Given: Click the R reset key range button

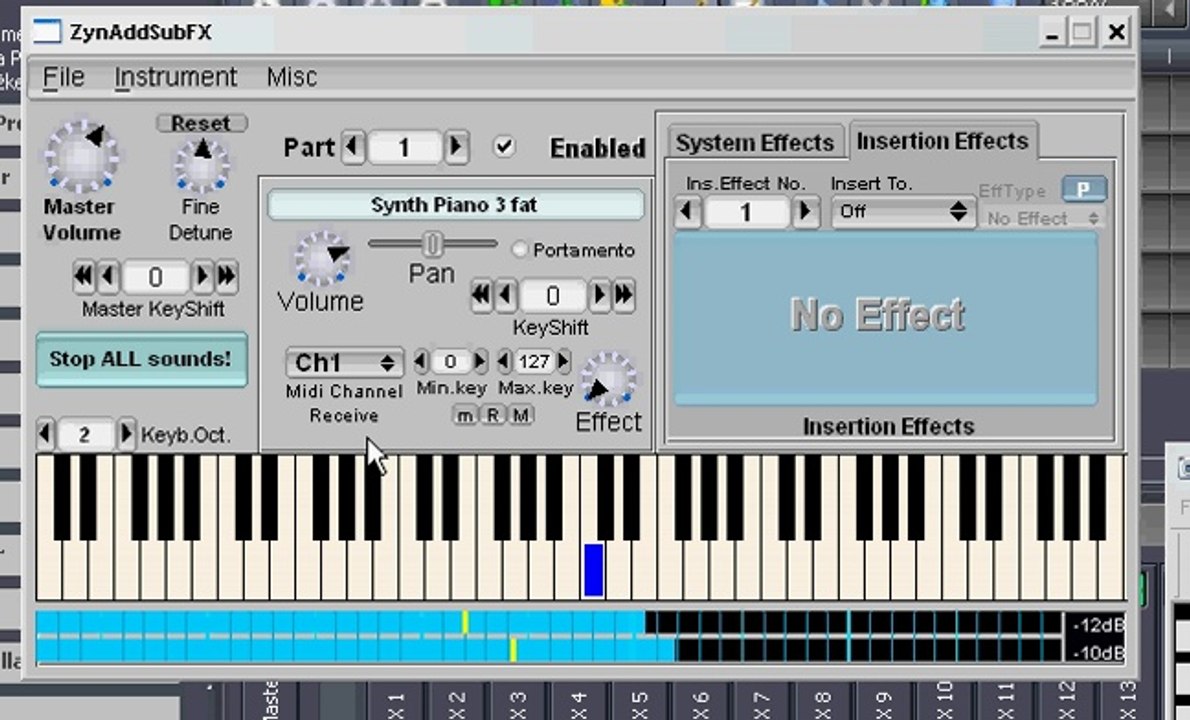Looking at the screenshot, I should [493, 415].
